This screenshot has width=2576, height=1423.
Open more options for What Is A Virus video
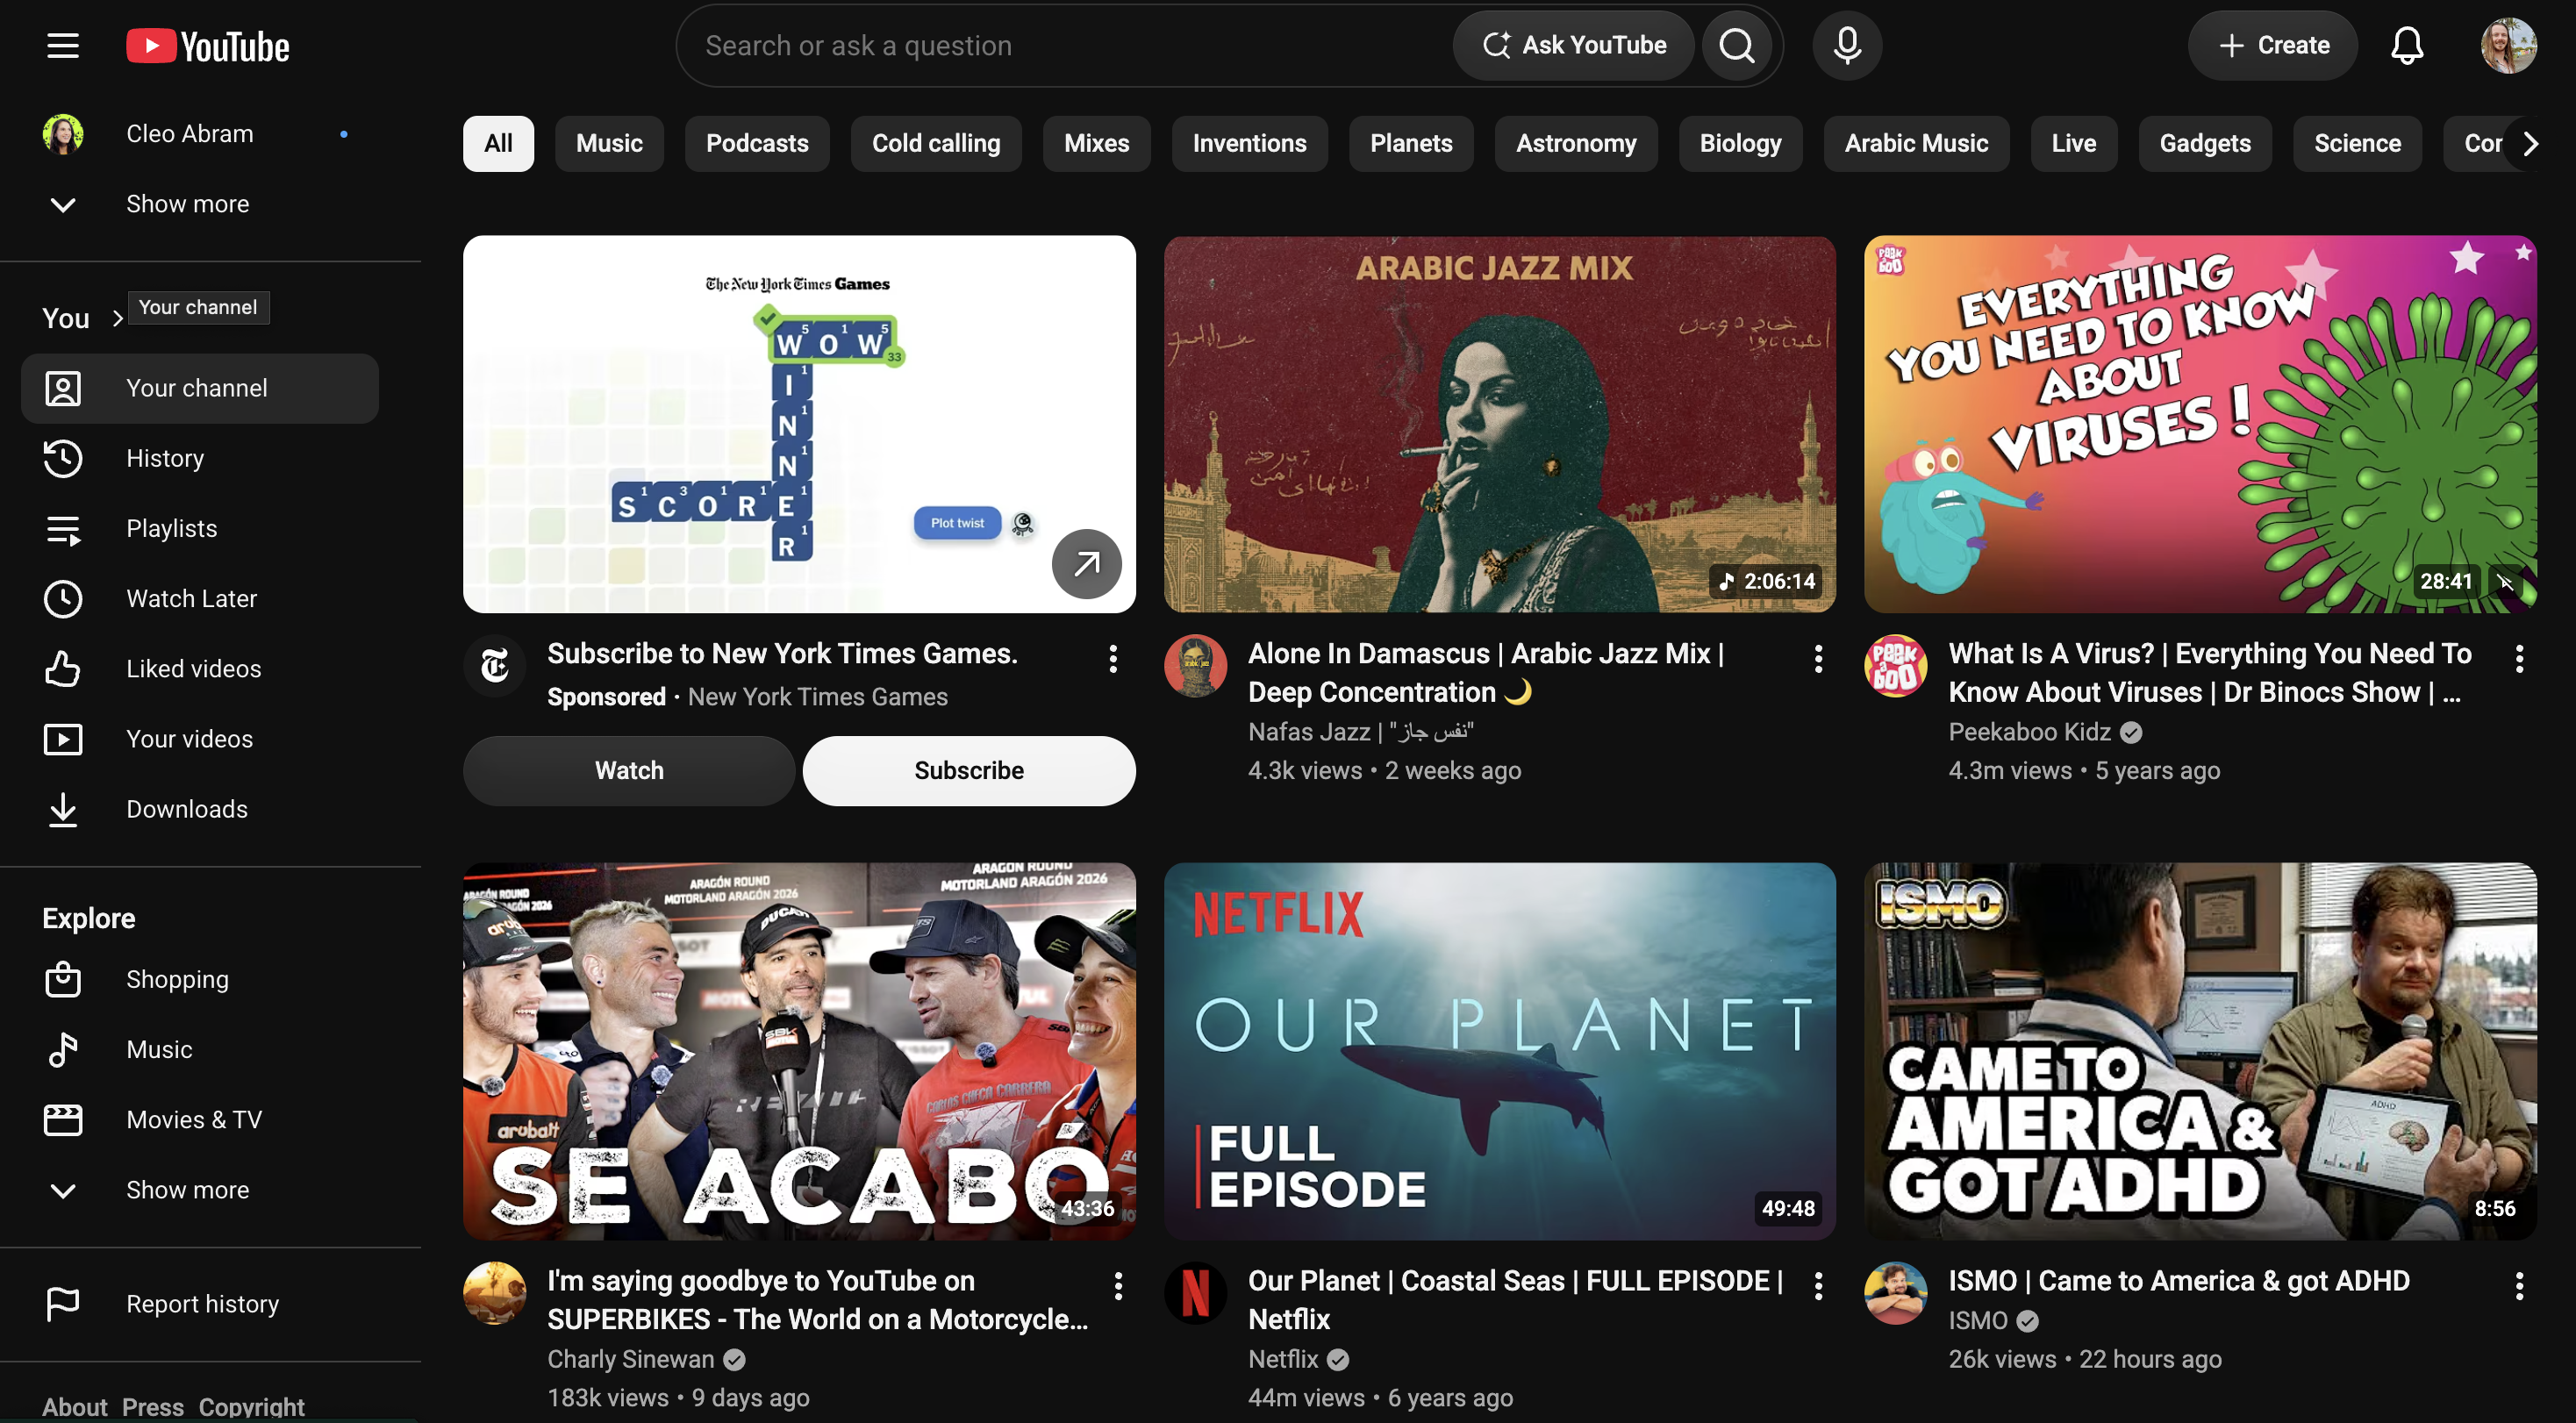click(x=2519, y=658)
